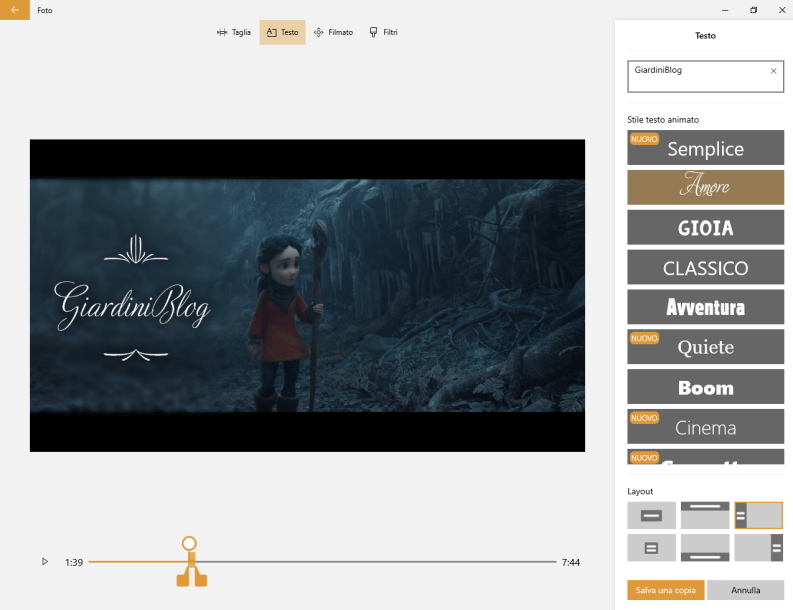
Task: Choose the Amore text style
Action: pos(706,187)
